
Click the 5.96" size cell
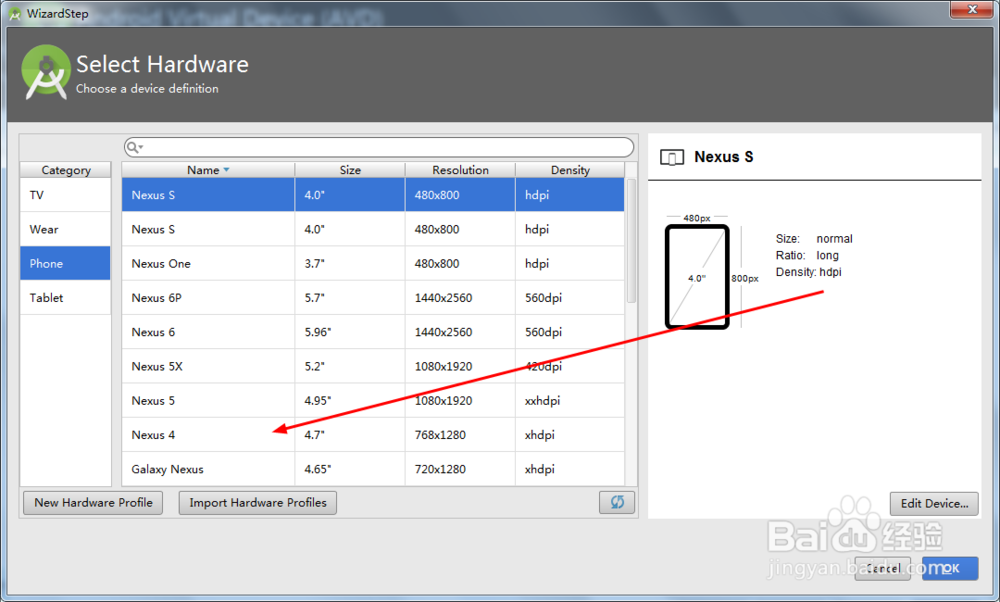tap(350, 332)
